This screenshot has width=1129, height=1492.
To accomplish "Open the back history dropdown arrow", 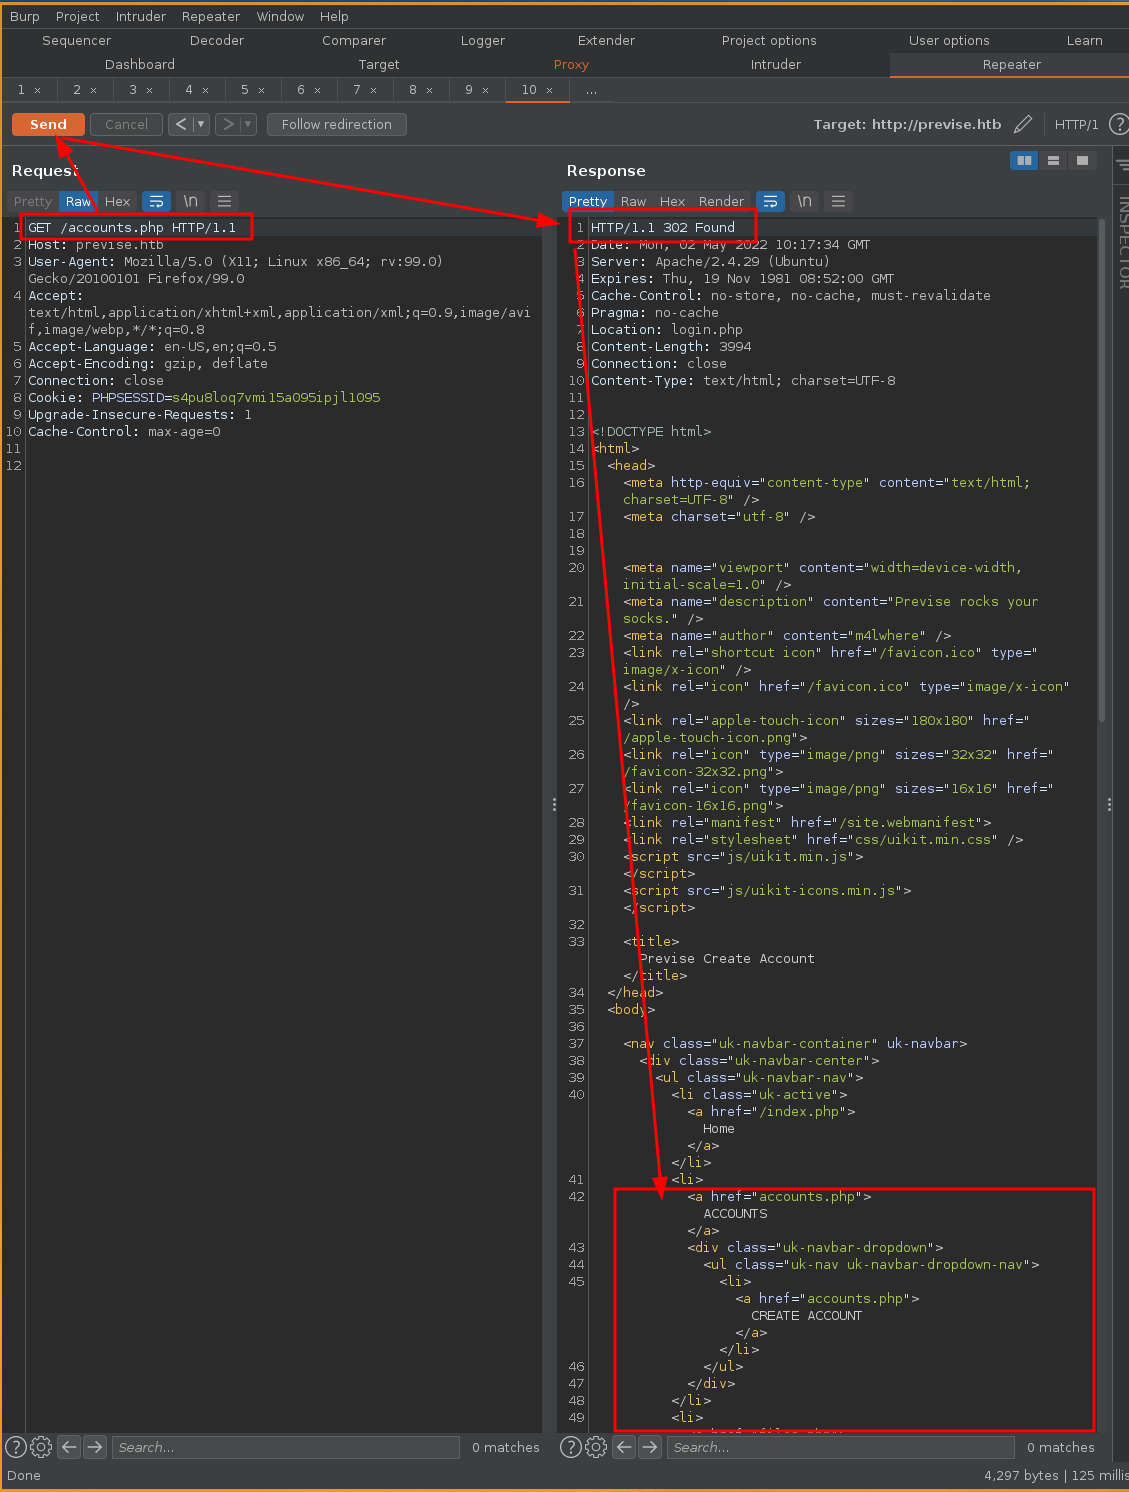I will coord(201,124).
